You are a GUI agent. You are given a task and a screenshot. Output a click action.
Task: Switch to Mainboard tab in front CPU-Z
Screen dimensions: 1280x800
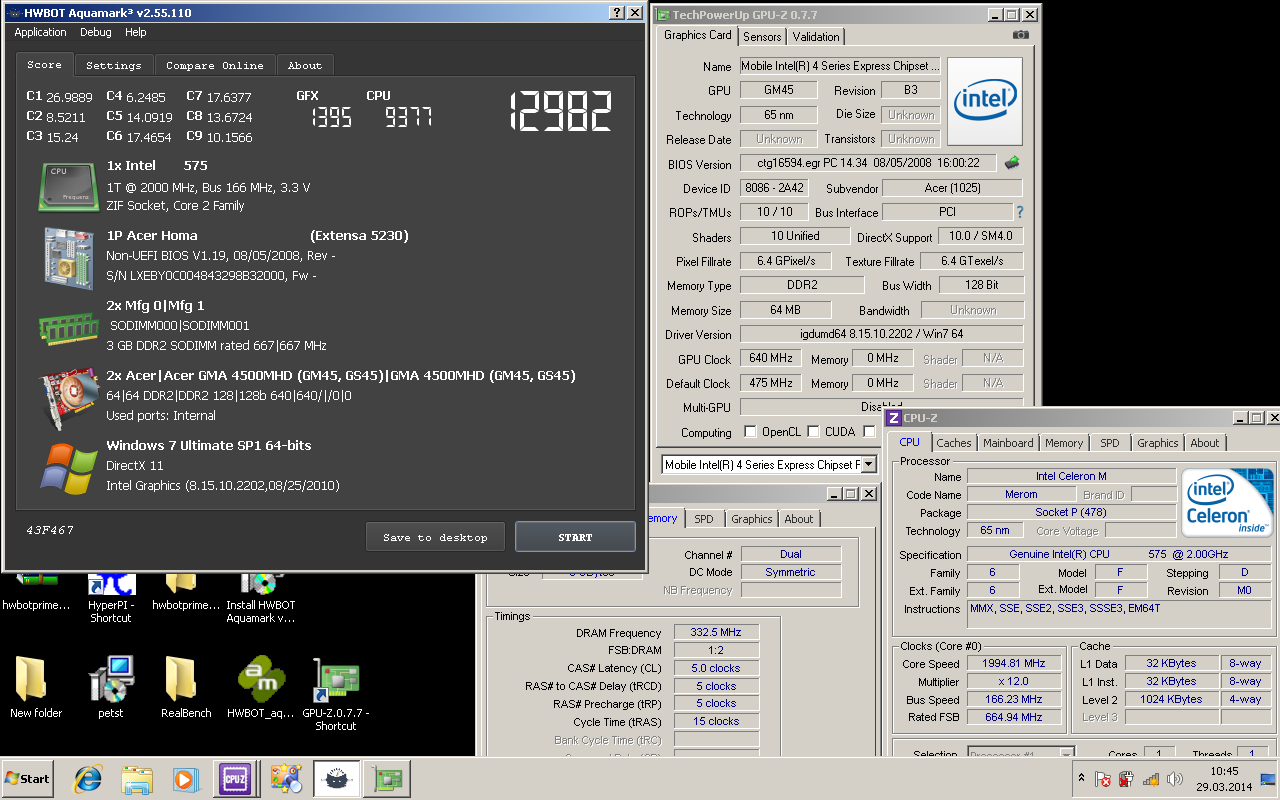tap(1008, 443)
